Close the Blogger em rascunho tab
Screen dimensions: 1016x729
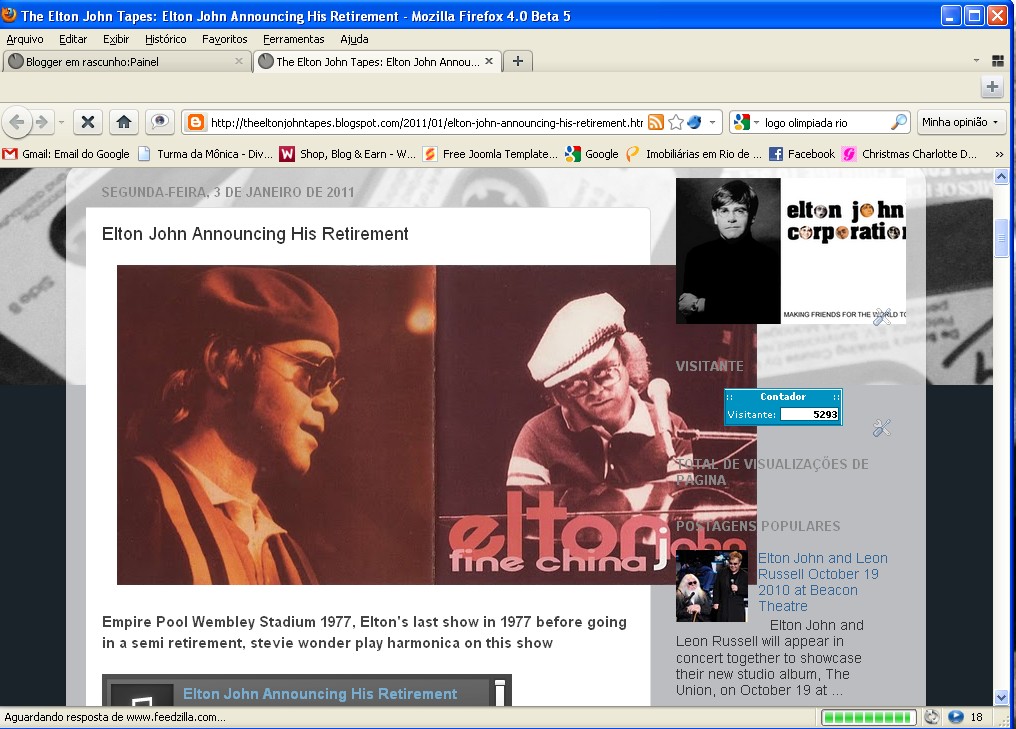pyautogui.click(x=238, y=61)
